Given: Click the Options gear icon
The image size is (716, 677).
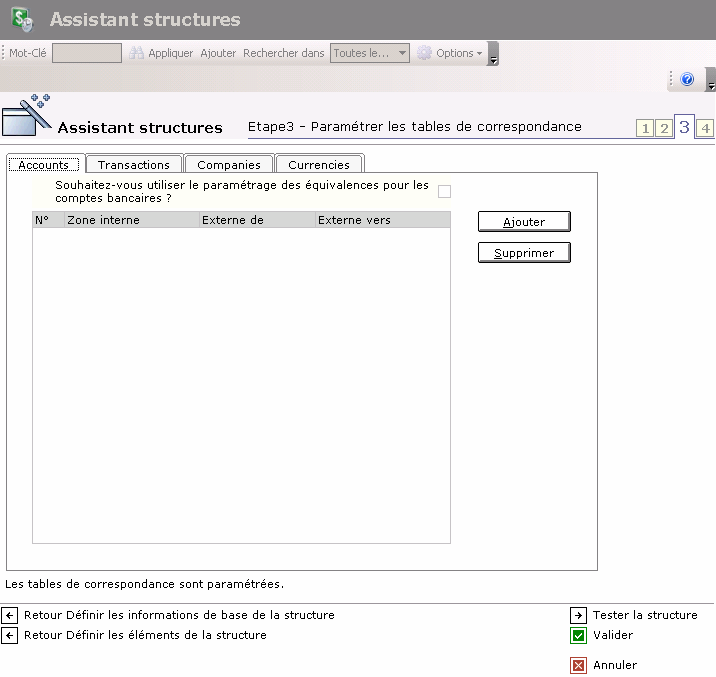Looking at the screenshot, I should pos(424,53).
